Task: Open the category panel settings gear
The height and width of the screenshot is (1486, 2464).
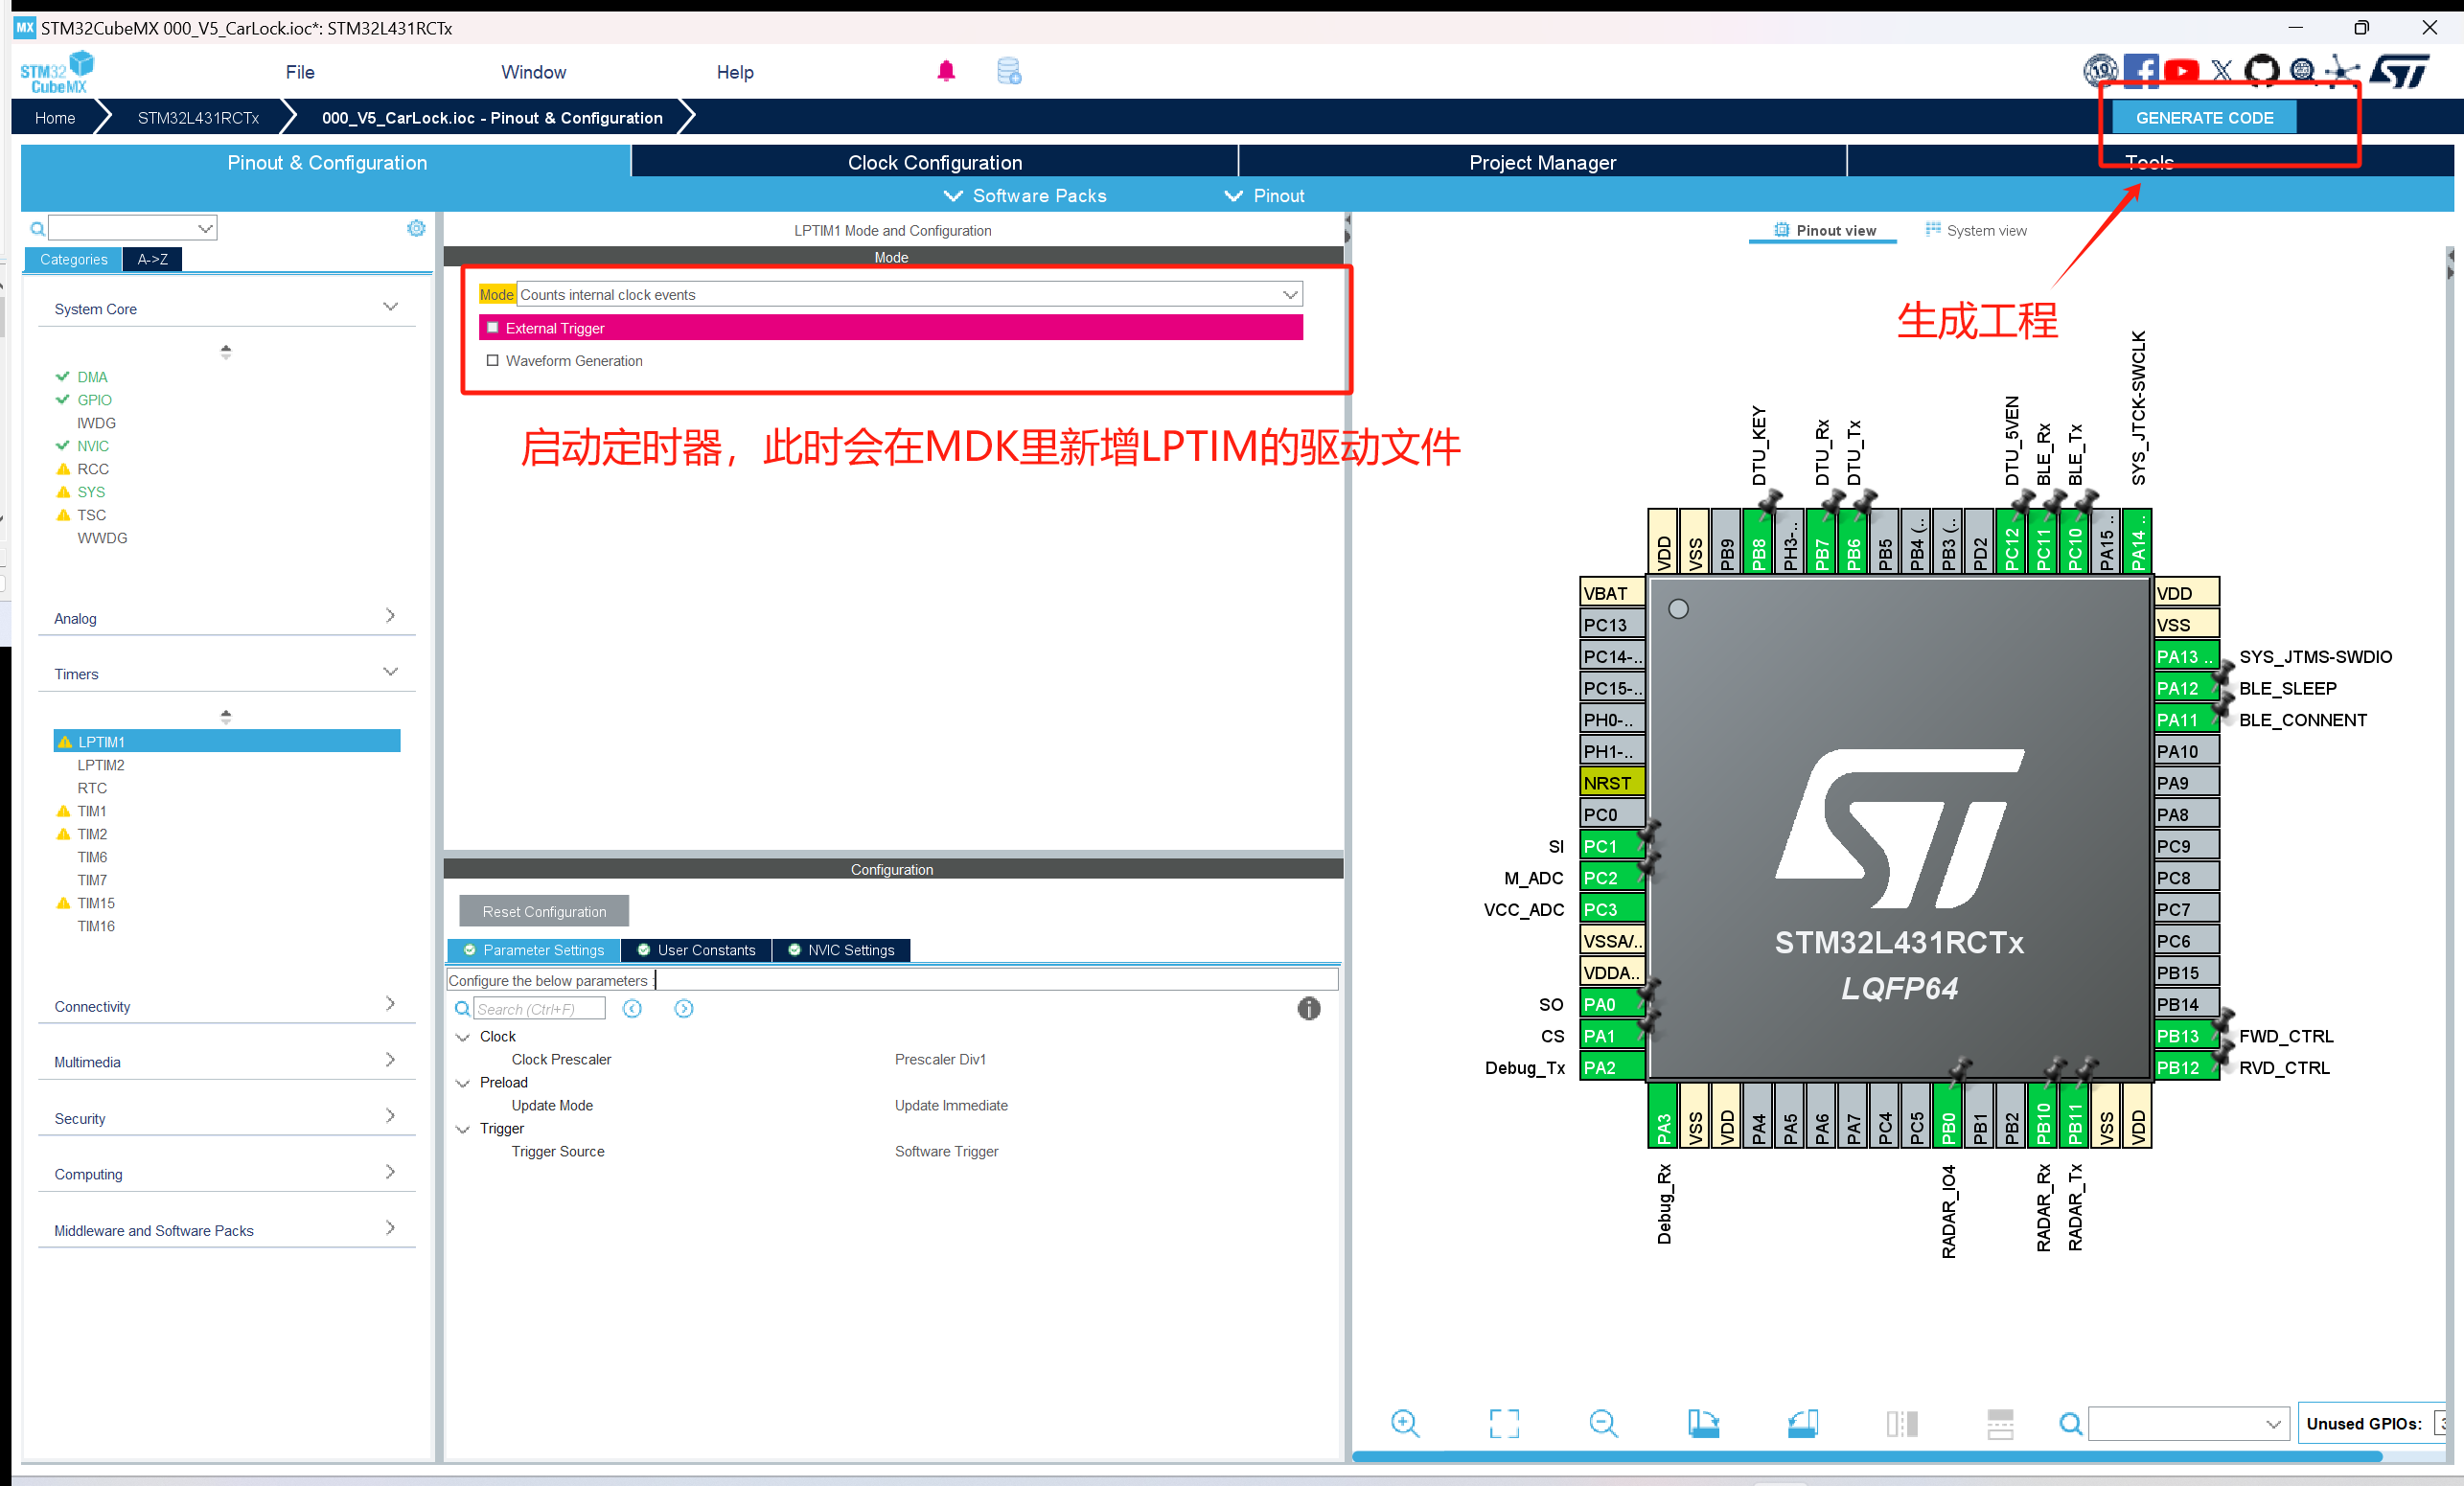Action: coord(416,228)
